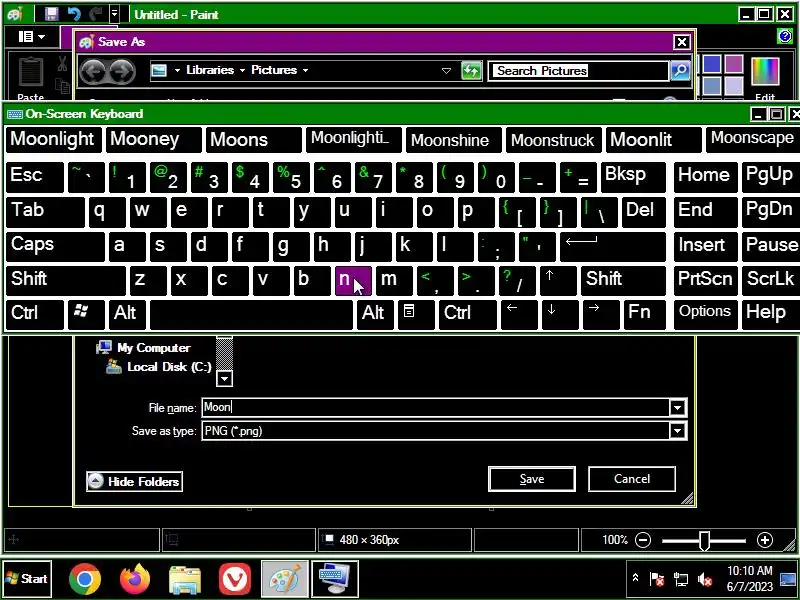The image size is (800, 600).
Task: Click the left arrow key on the keyboard
Action: coord(519,314)
